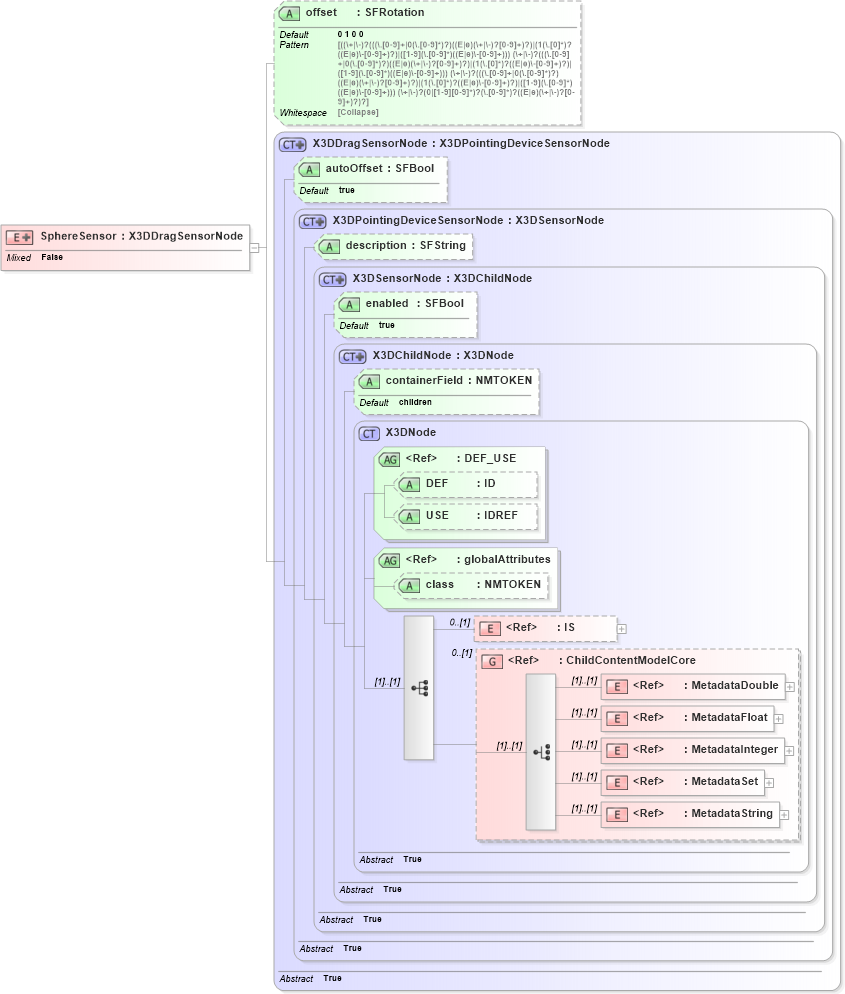
Task: Click the X3DSensorNode CT+ icon
Action: 333,280
